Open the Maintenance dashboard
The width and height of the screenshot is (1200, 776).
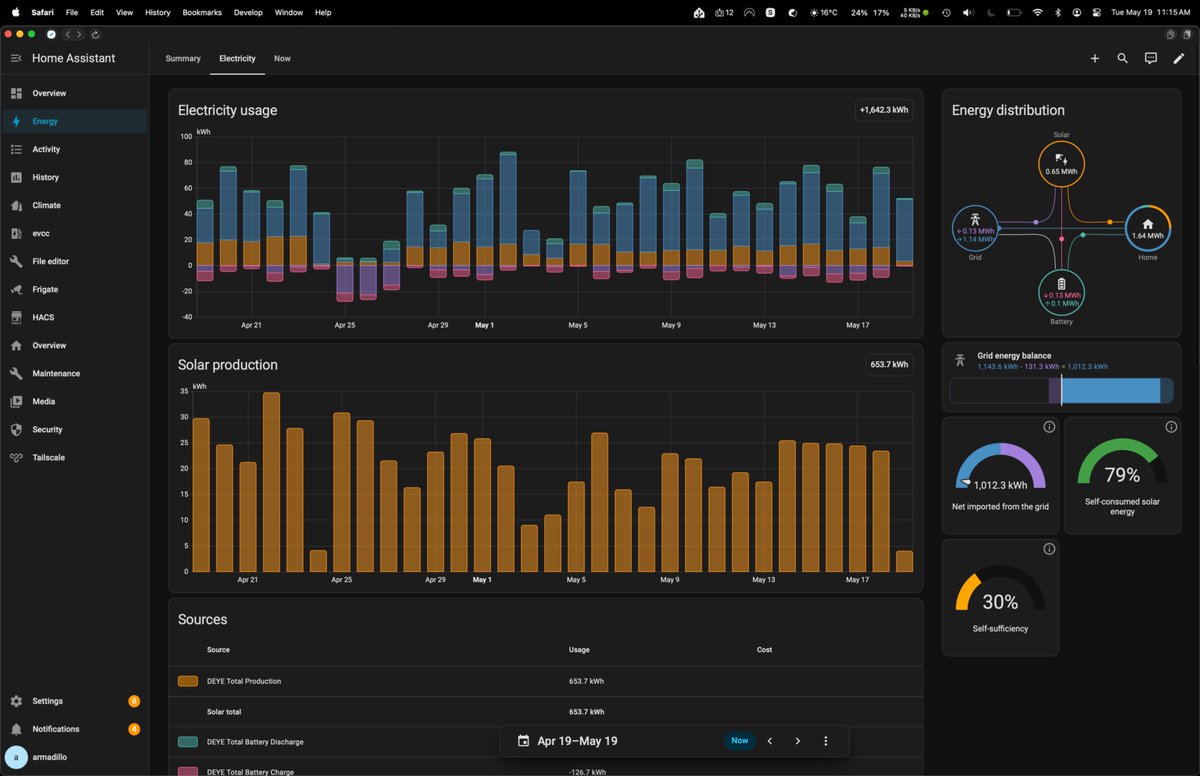(75, 373)
